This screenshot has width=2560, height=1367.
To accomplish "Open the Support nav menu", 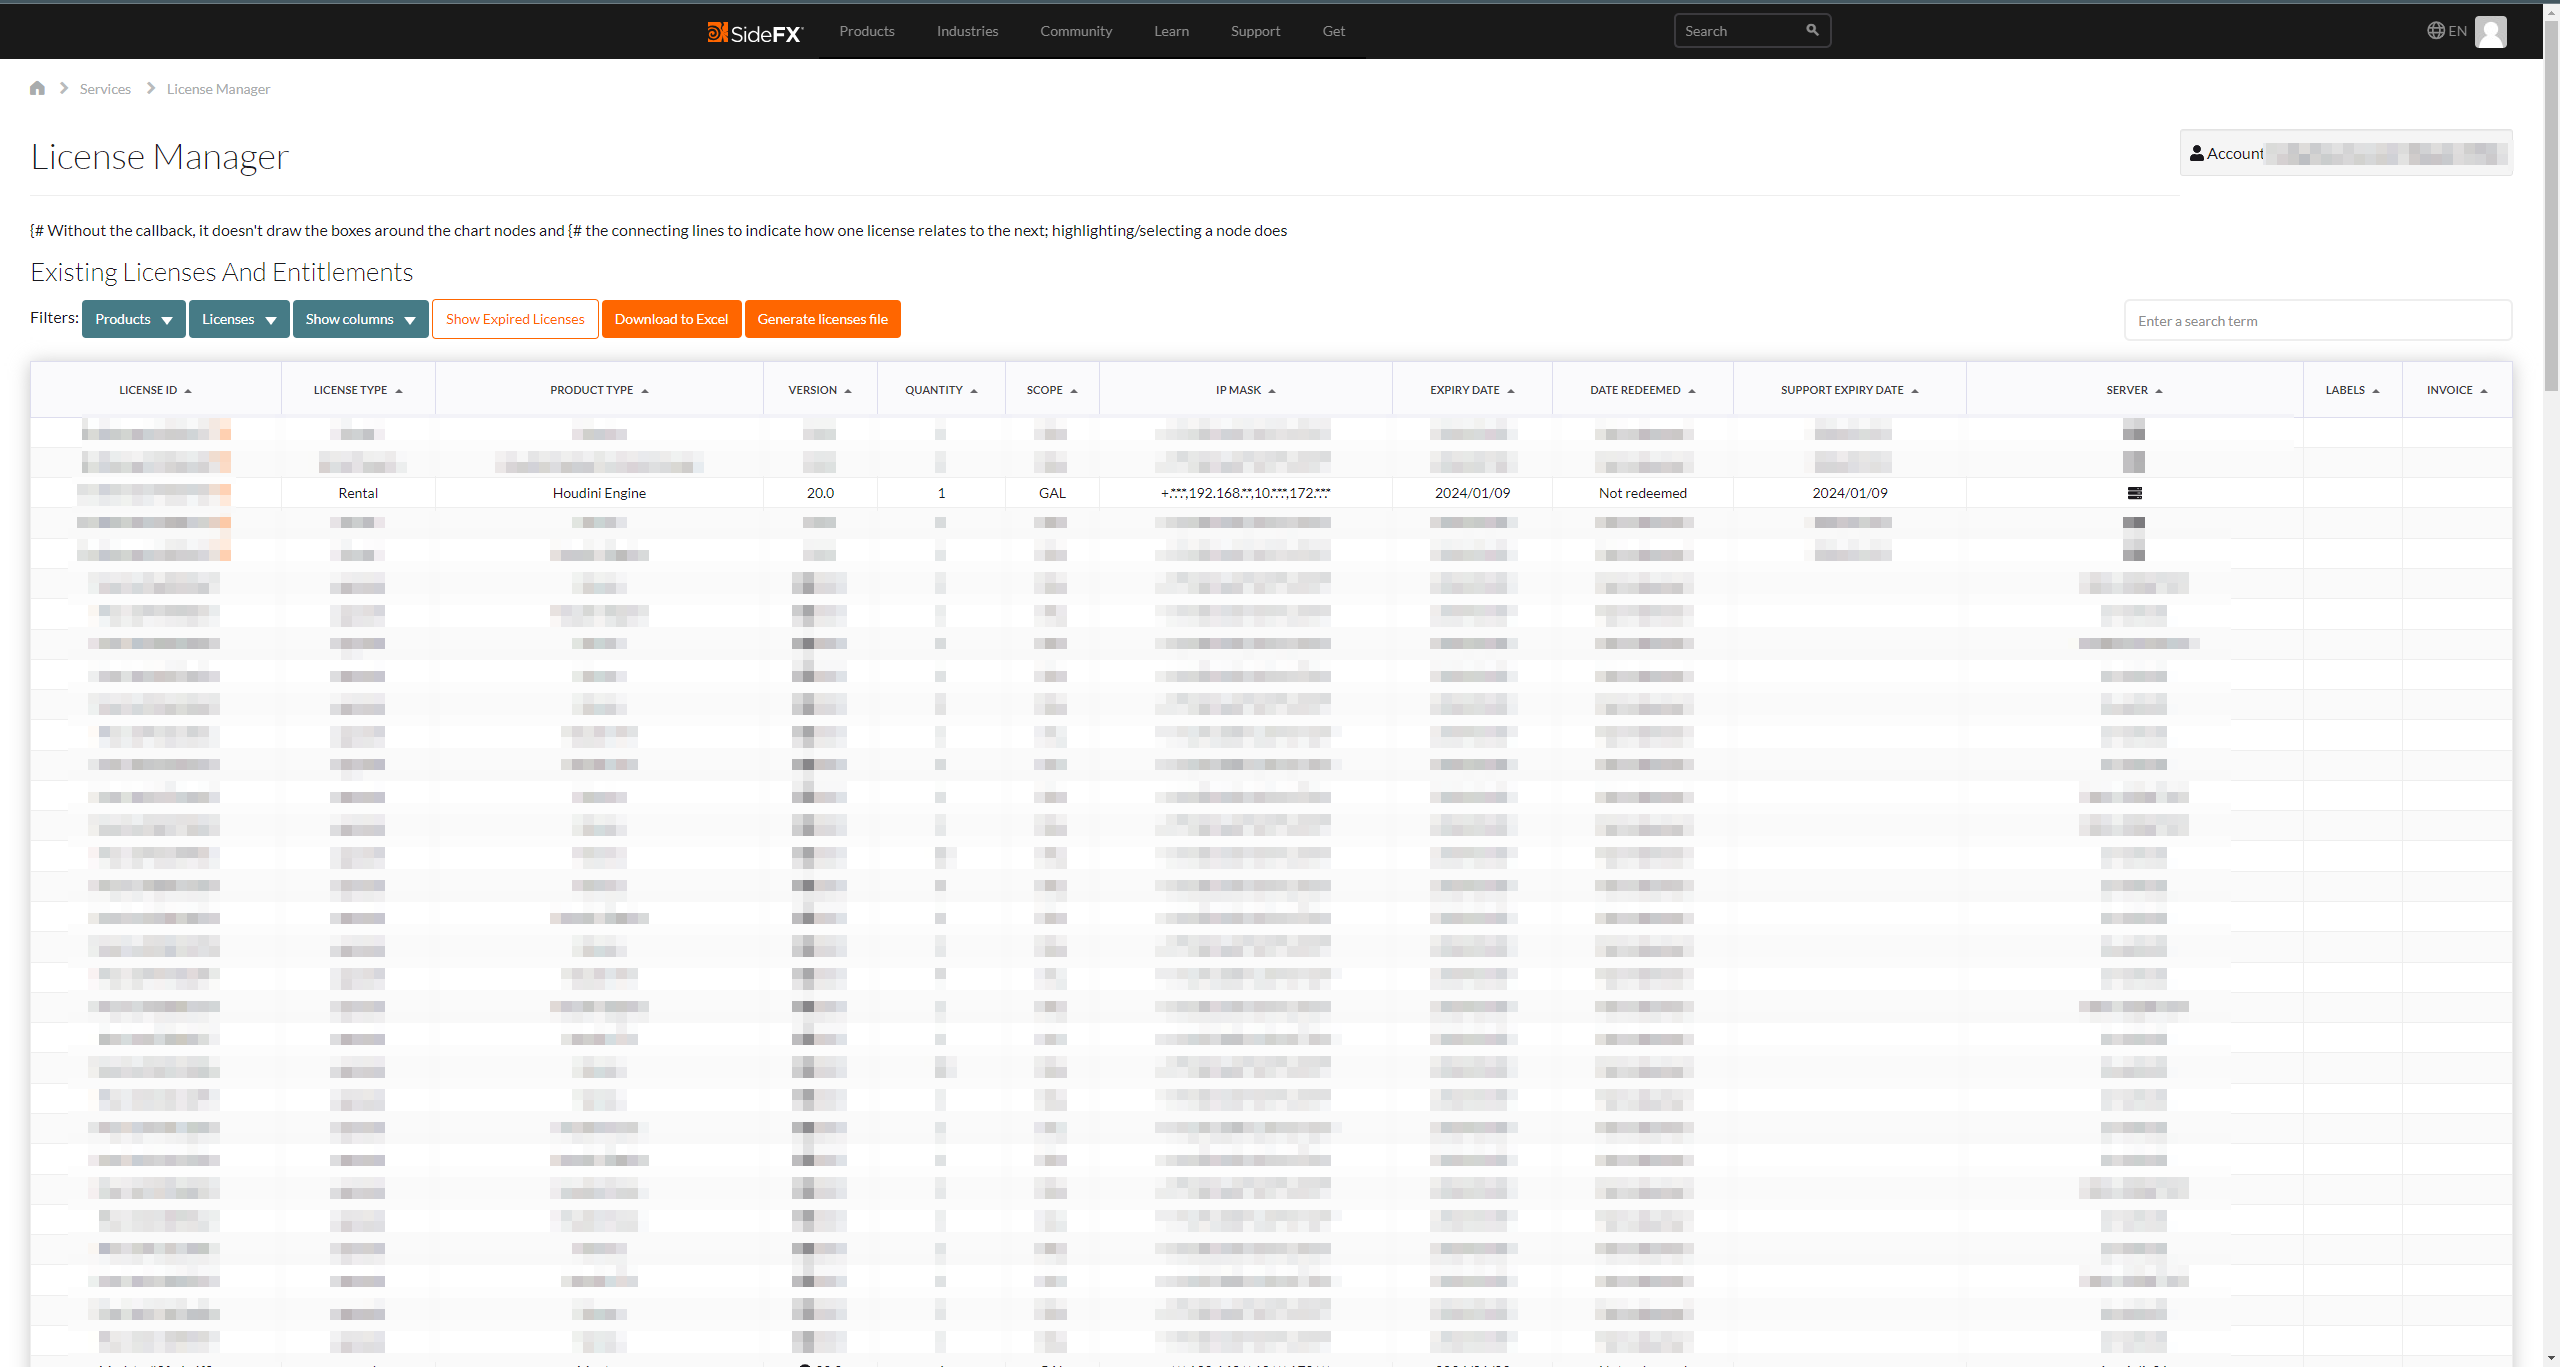I will click(x=1255, y=31).
